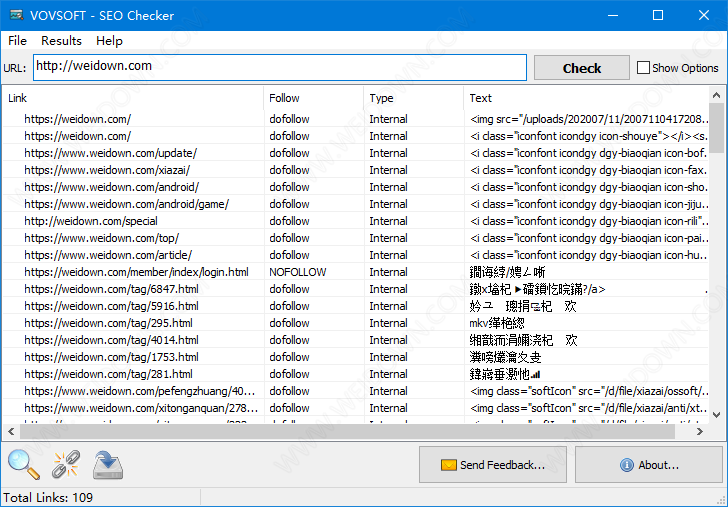Screen dimensions: 728x507
Task: Open the About dialog button
Action: tap(649, 465)
